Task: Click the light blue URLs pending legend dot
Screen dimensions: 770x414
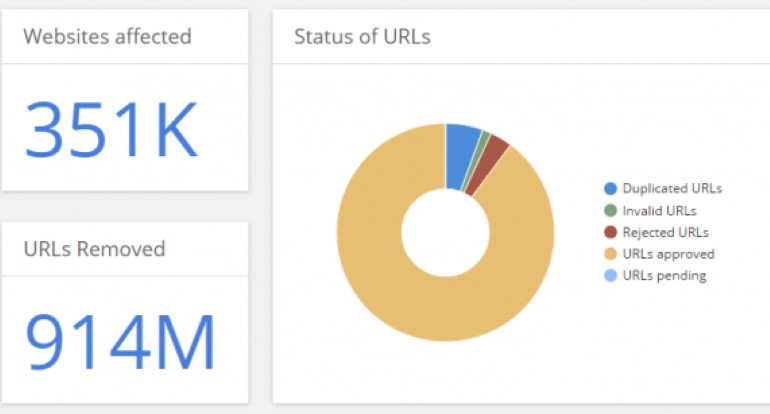Action: 610,276
